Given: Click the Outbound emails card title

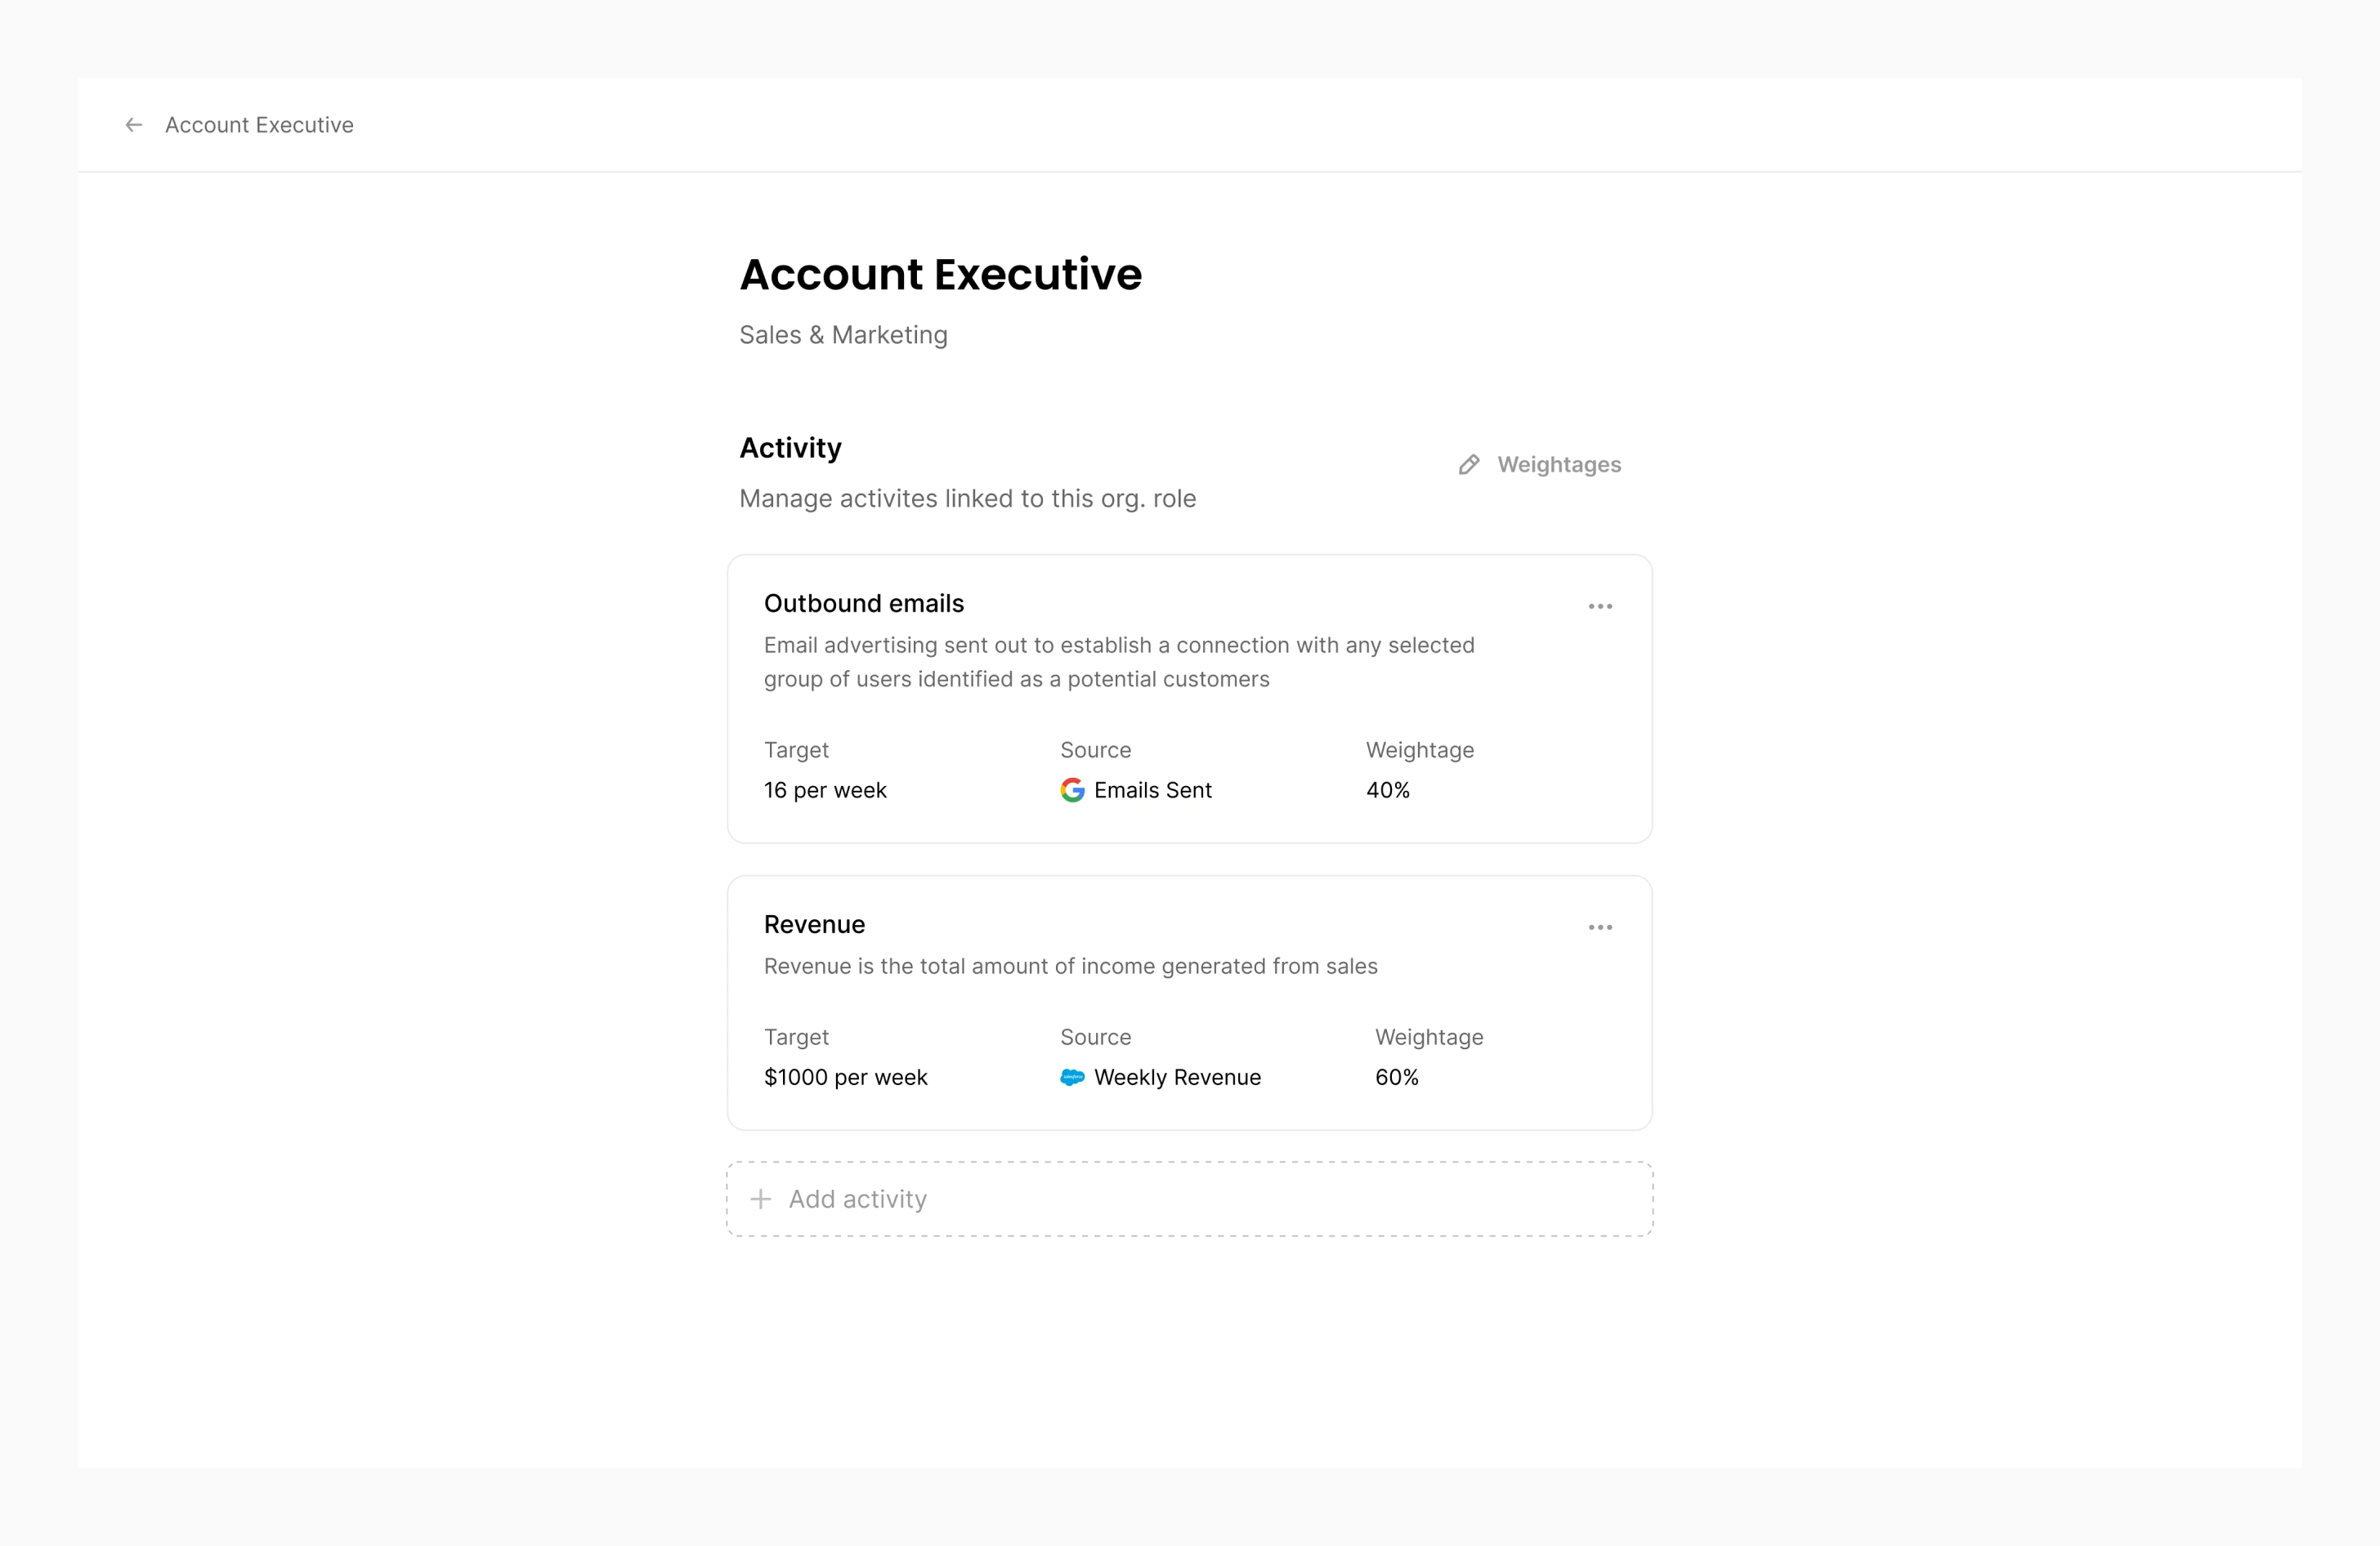Looking at the screenshot, I should (x=864, y=604).
